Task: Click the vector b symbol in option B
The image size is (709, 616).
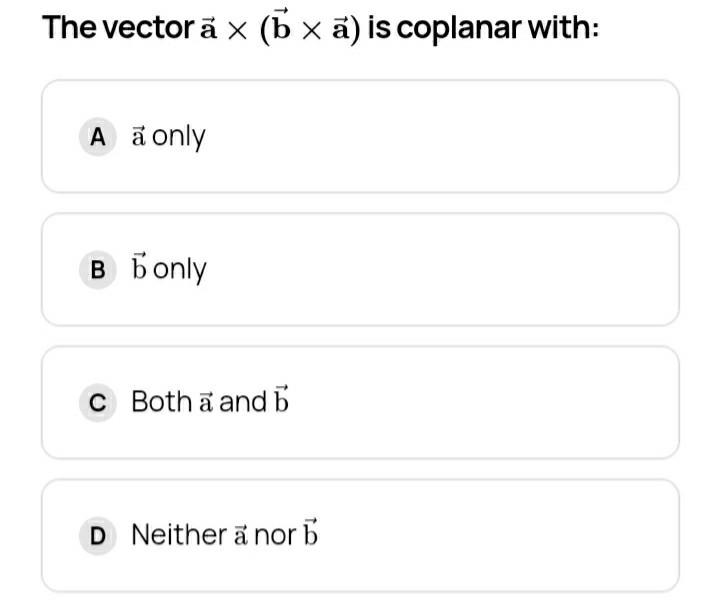Action: pyautogui.click(x=139, y=268)
